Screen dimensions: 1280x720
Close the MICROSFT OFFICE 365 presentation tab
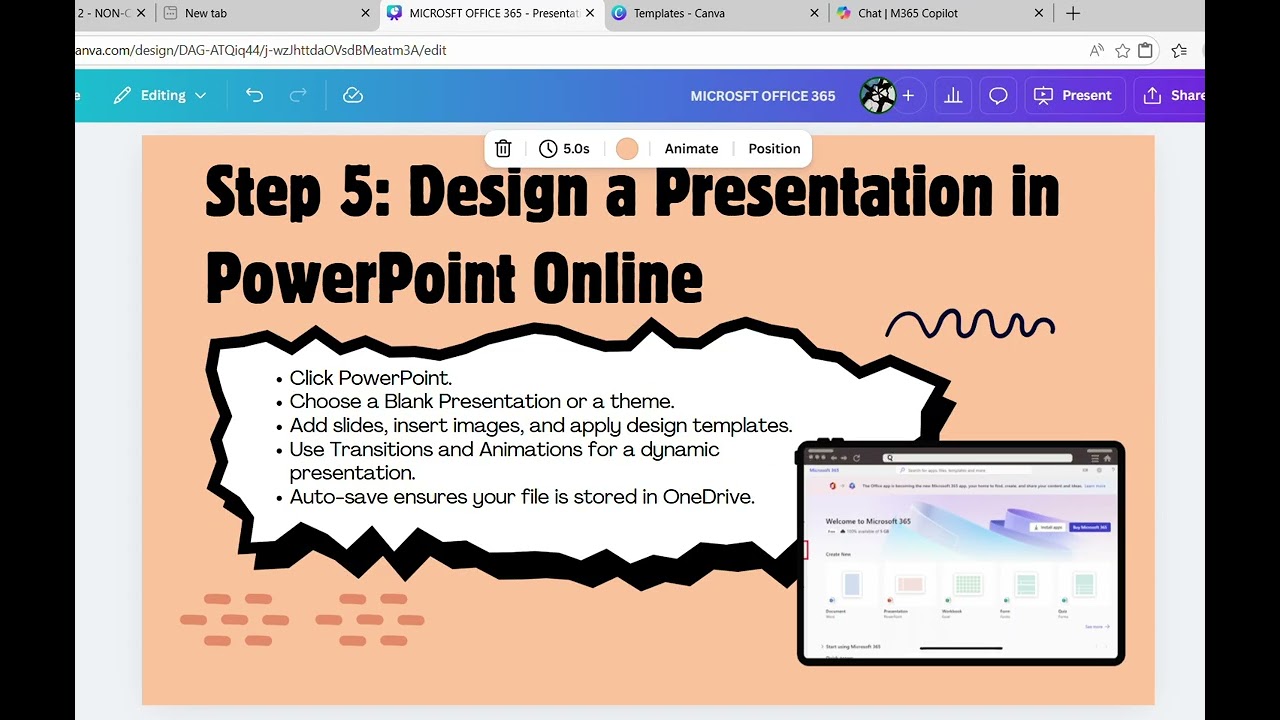point(590,13)
